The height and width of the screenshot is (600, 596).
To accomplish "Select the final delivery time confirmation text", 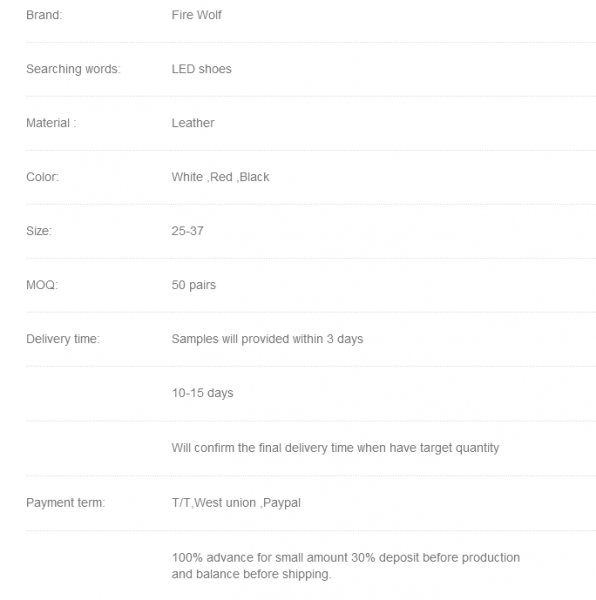I will tap(335, 448).
